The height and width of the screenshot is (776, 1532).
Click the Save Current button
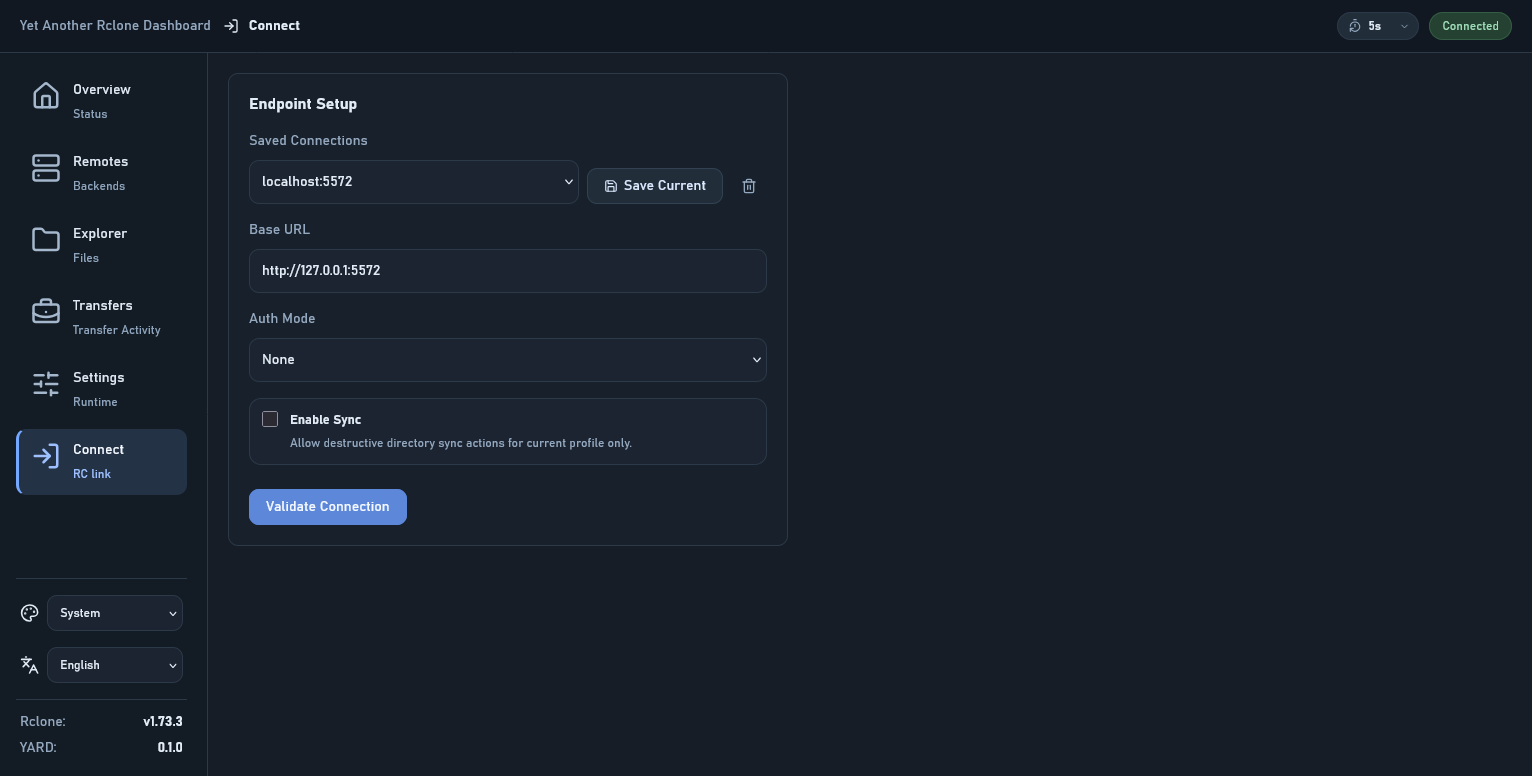[x=655, y=186]
